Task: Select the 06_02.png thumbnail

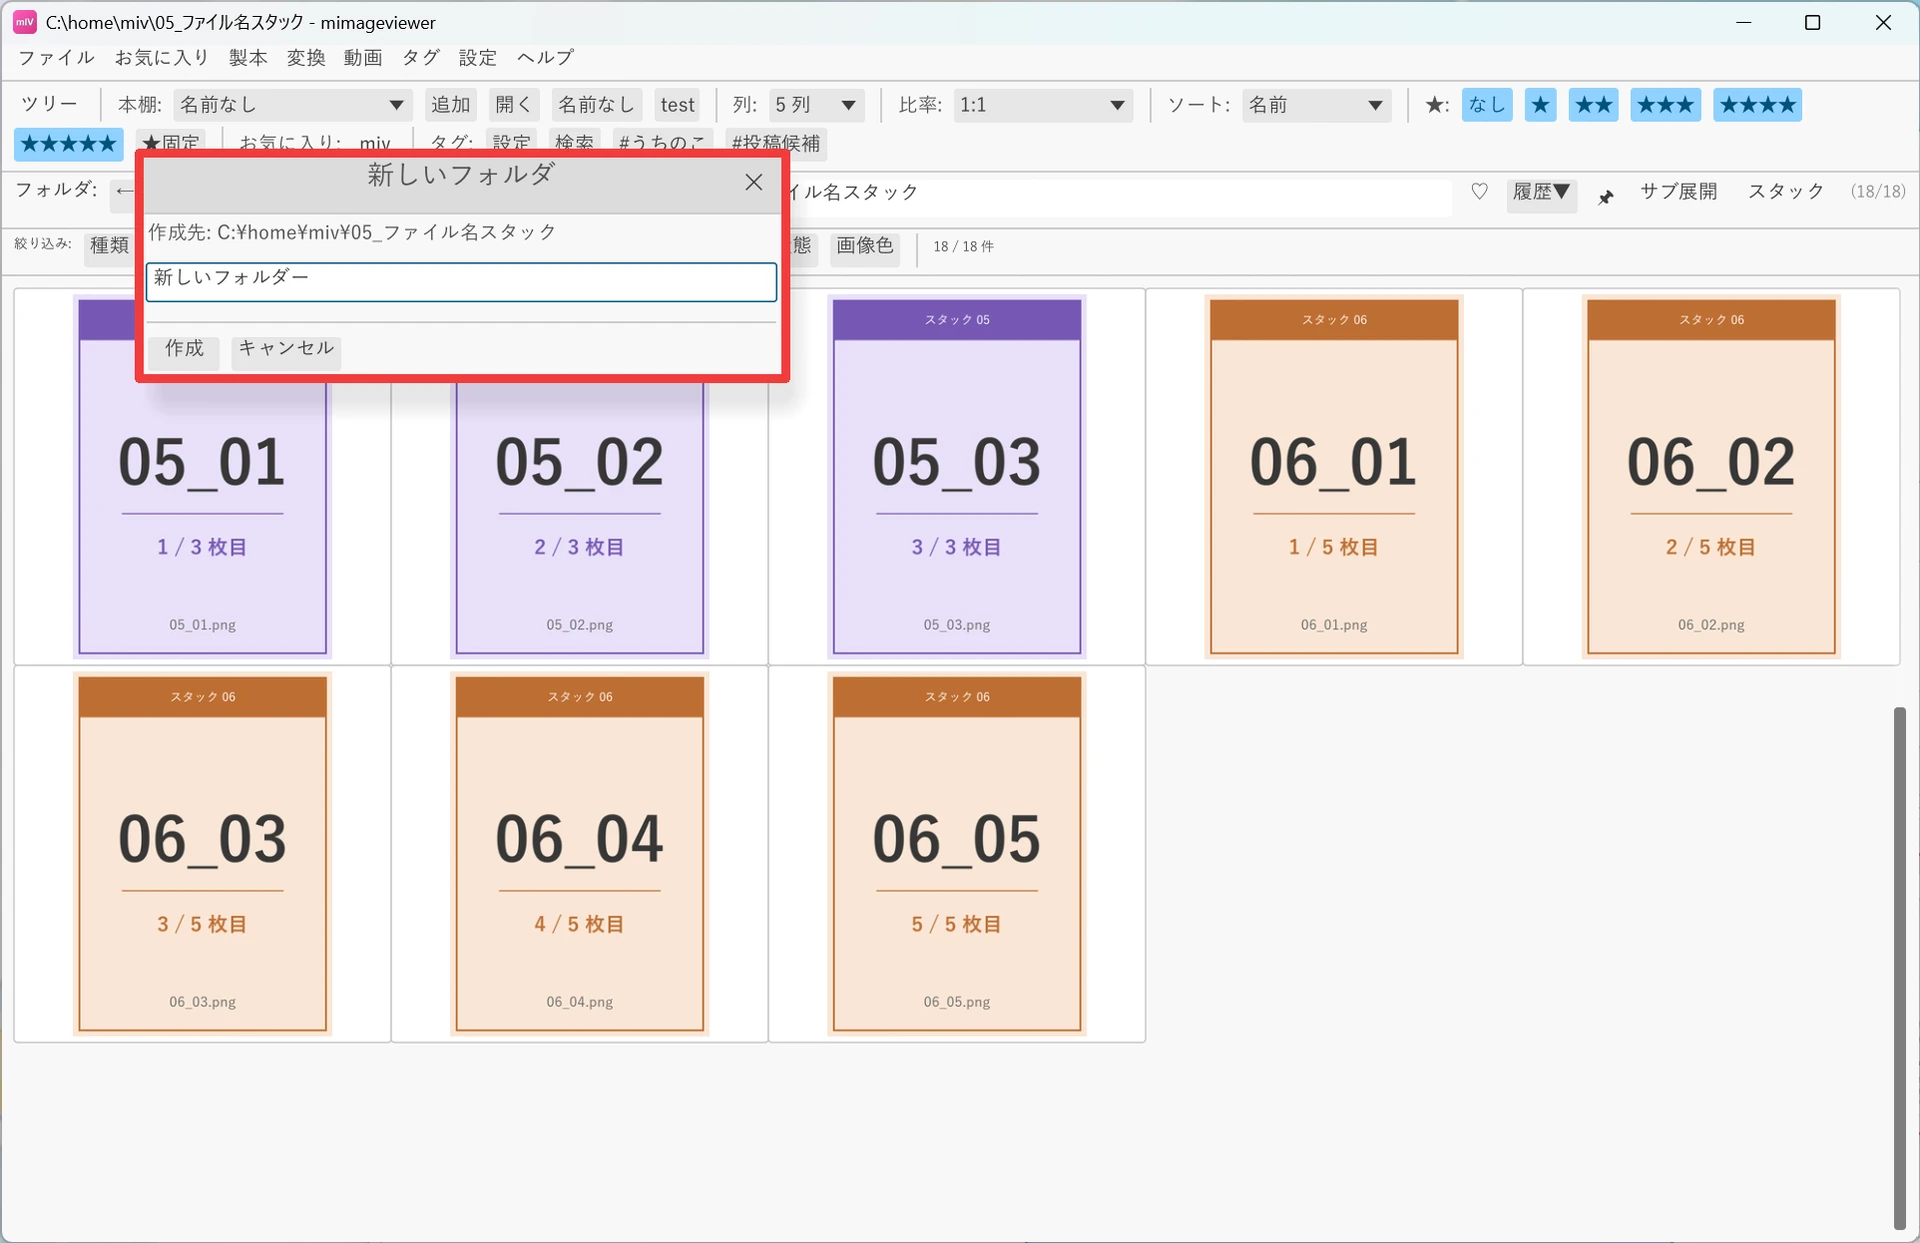Action: (1711, 476)
